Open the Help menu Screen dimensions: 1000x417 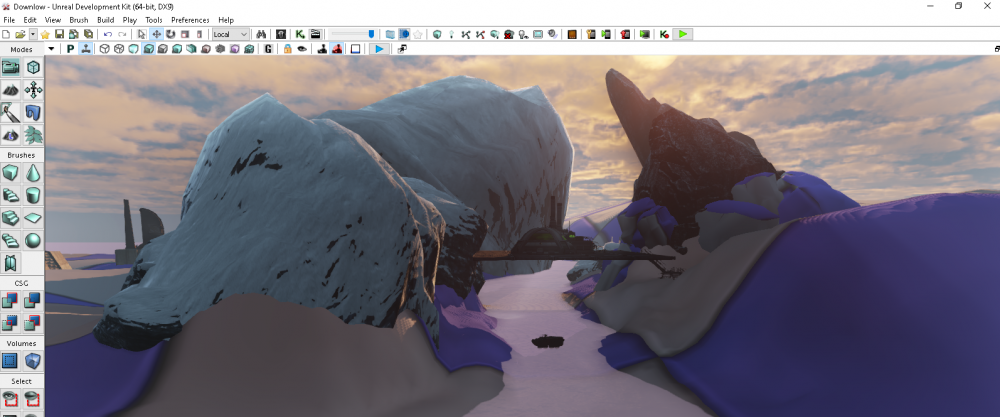[x=226, y=20]
